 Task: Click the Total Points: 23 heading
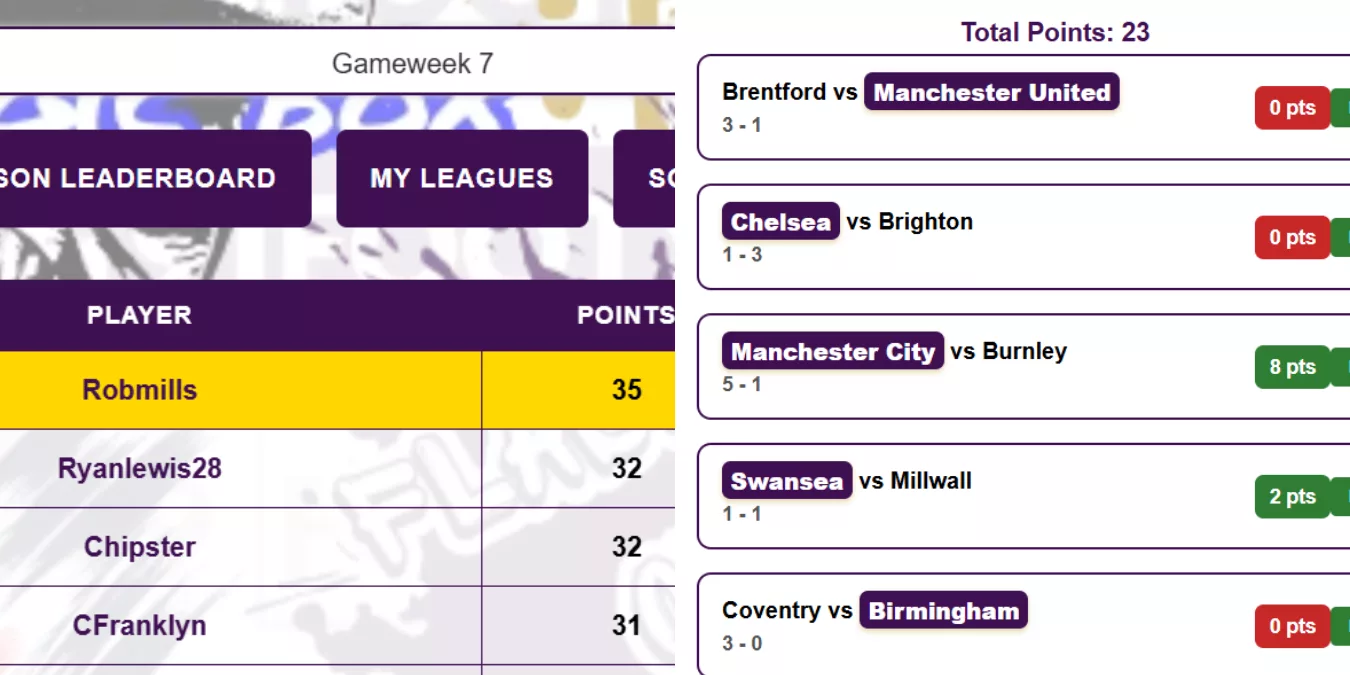[x=1055, y=32]
